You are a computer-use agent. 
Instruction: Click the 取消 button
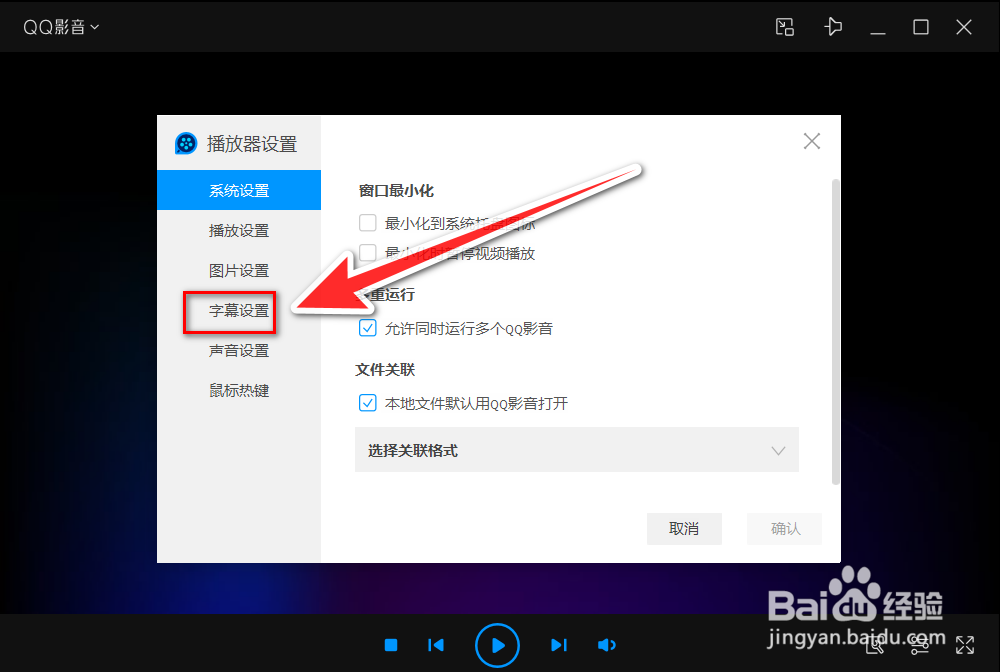[x=684, y=529]
